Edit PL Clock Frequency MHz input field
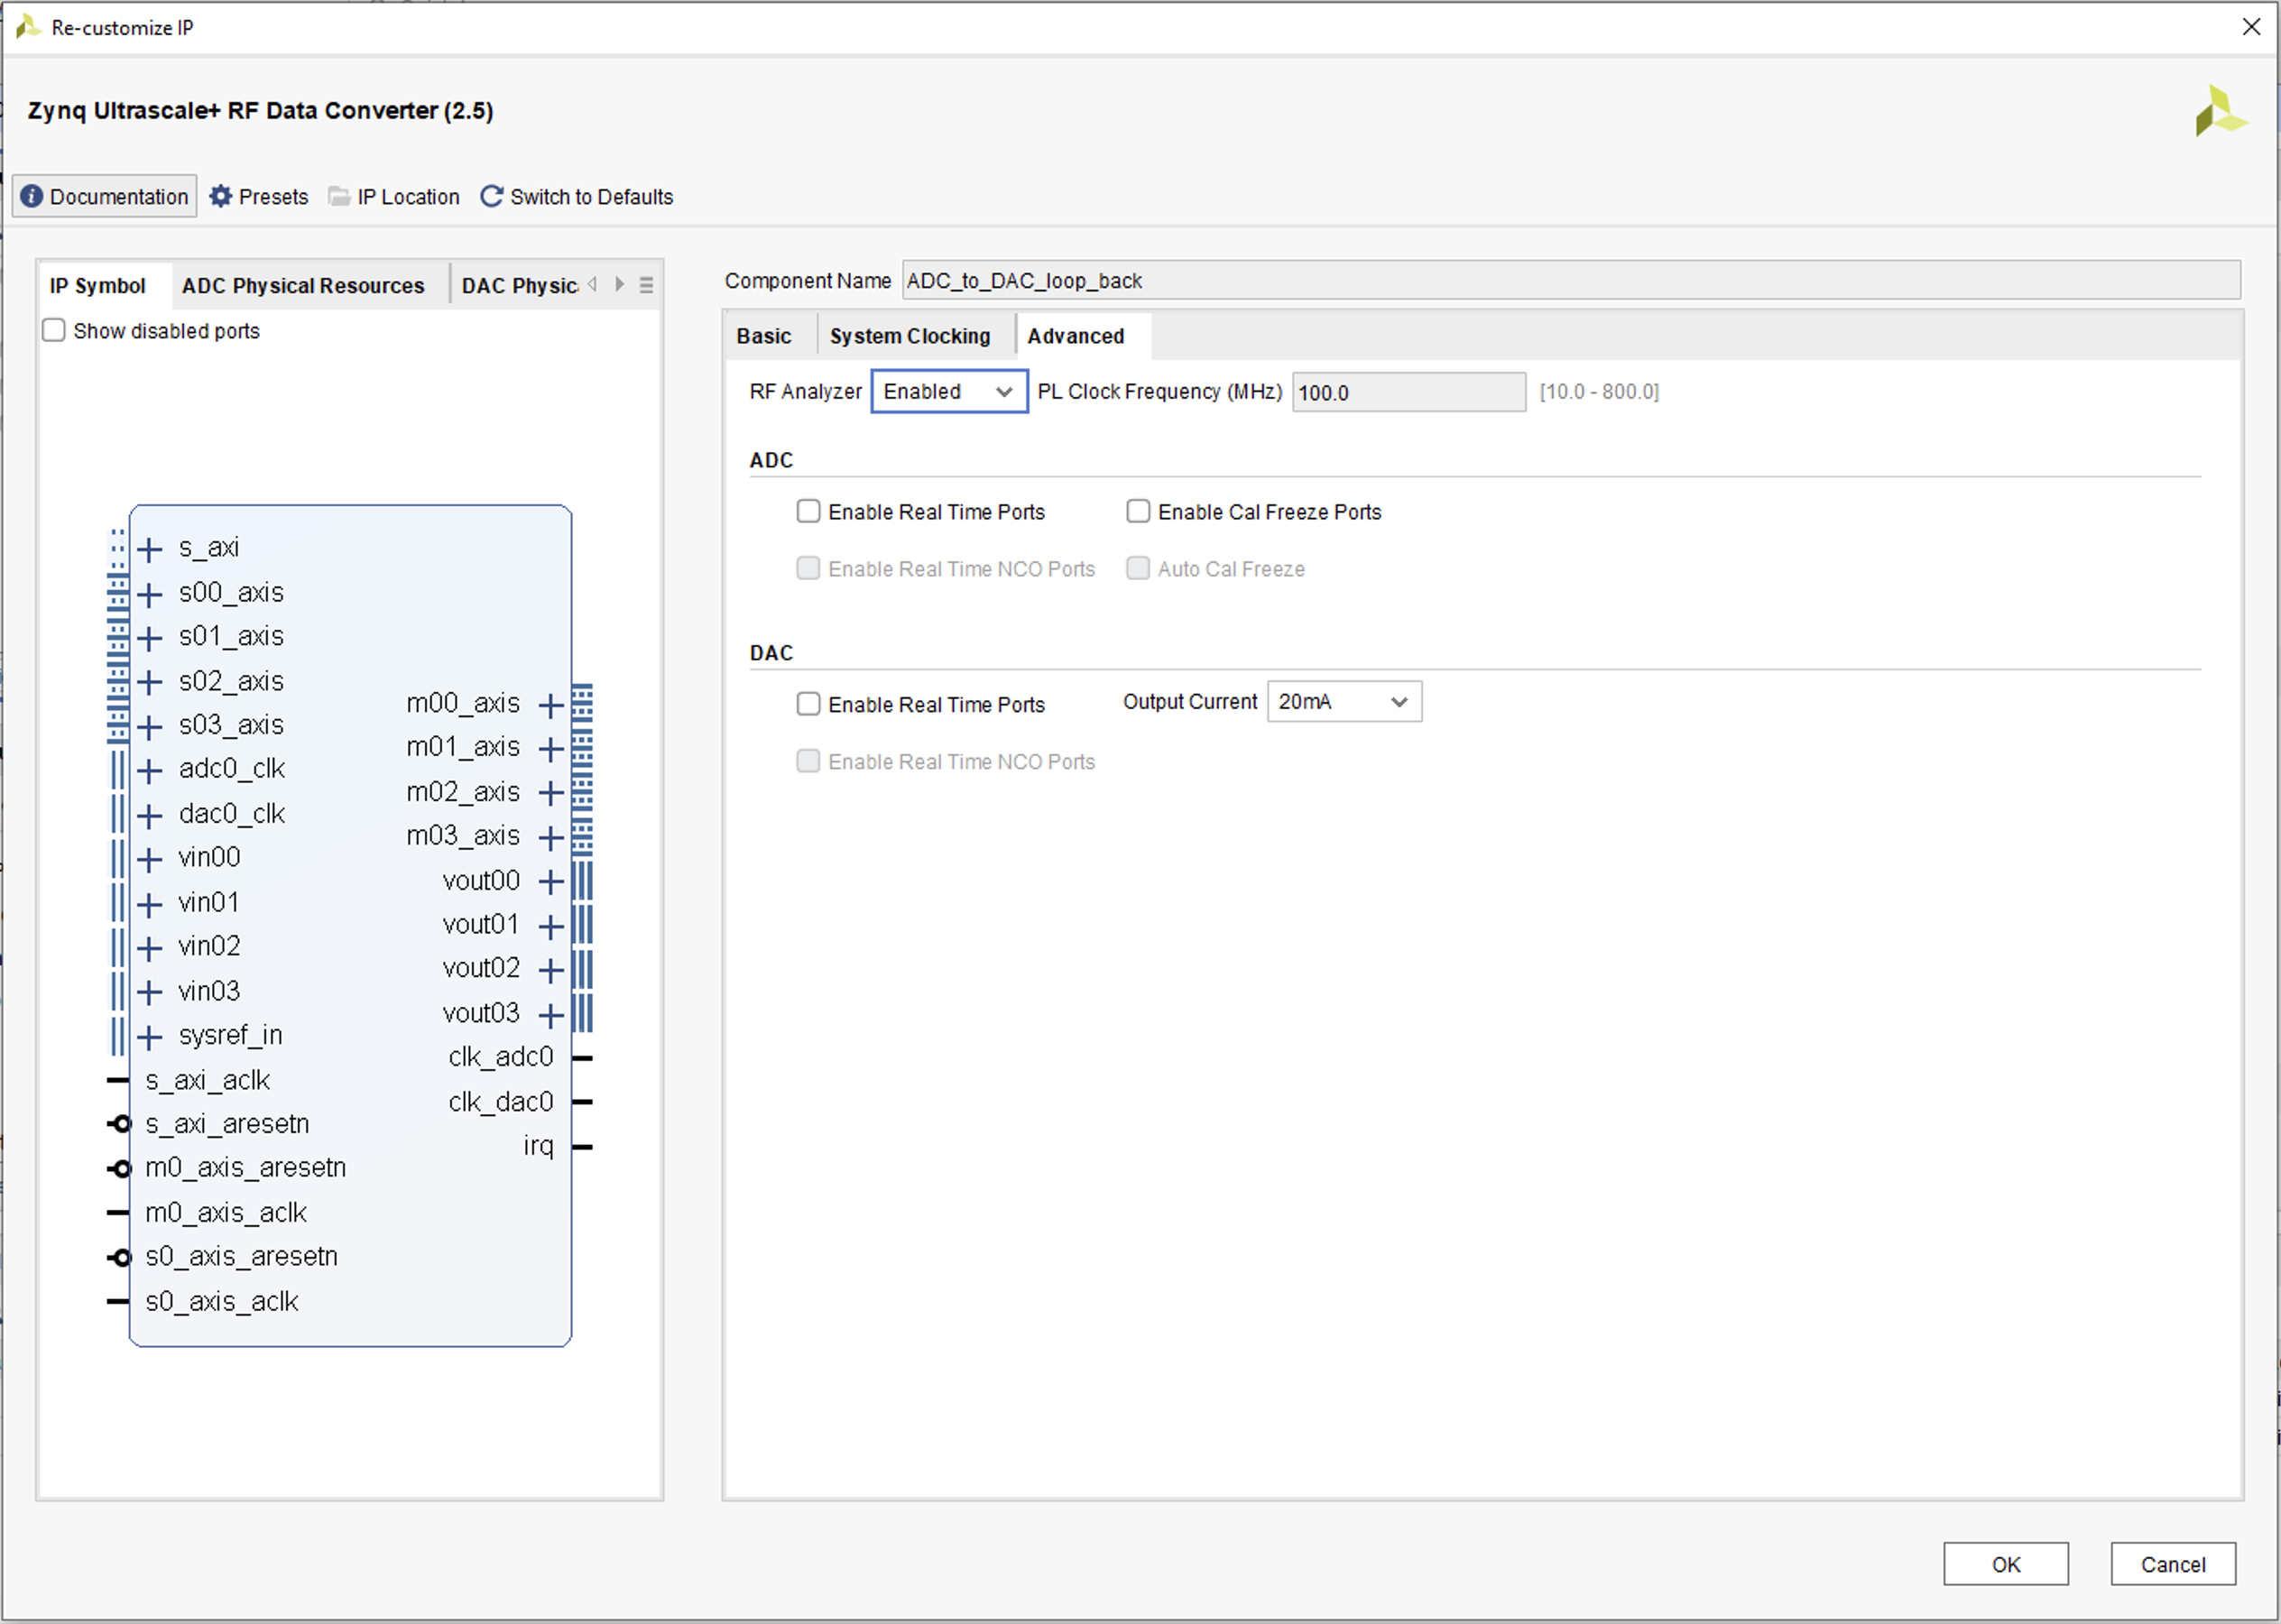 pos(1406,392)
